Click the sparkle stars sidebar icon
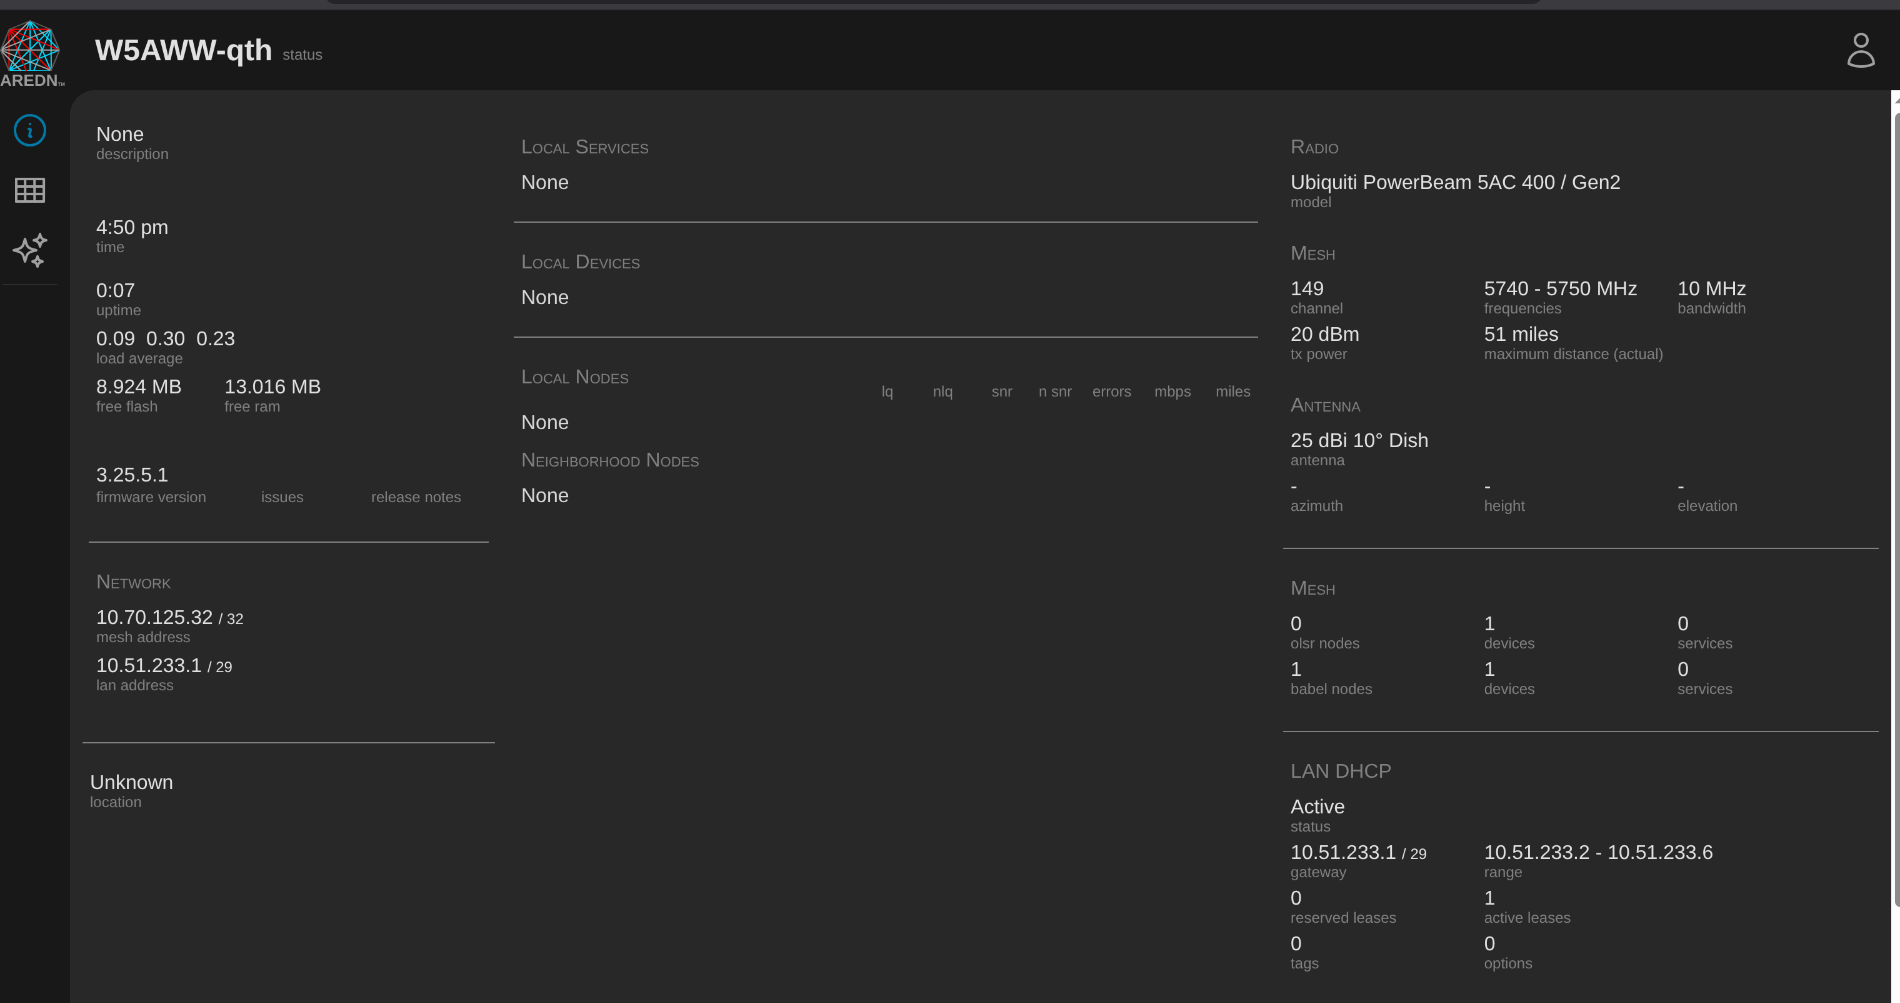 pos(30,250)
